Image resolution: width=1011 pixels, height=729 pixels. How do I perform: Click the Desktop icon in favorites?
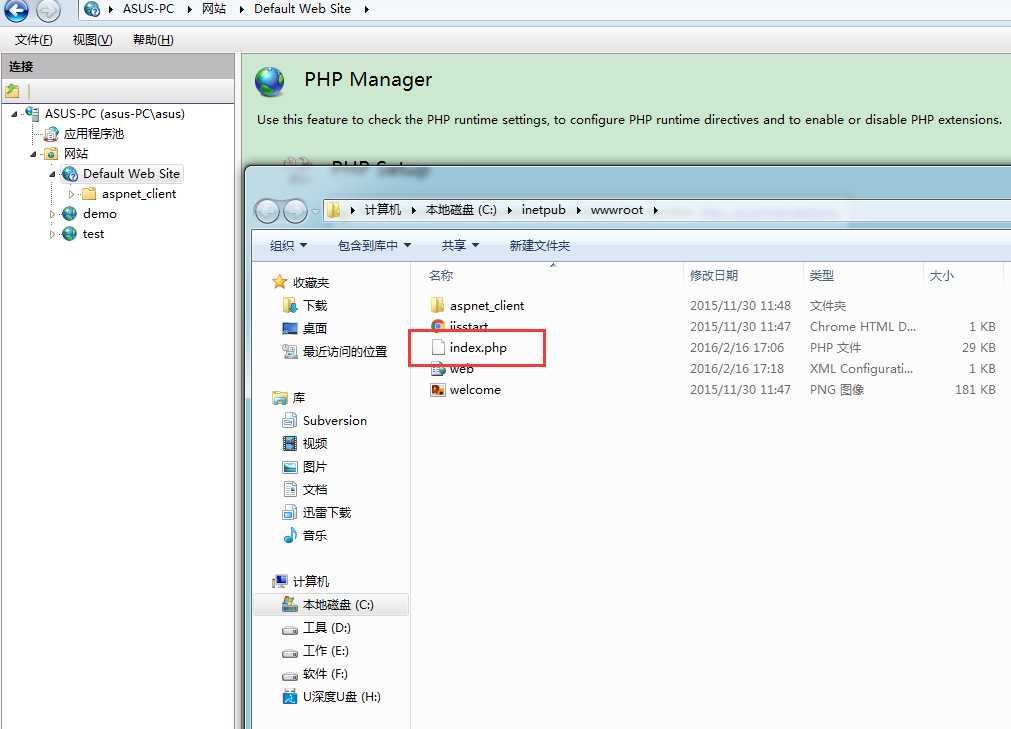(290, 328)
